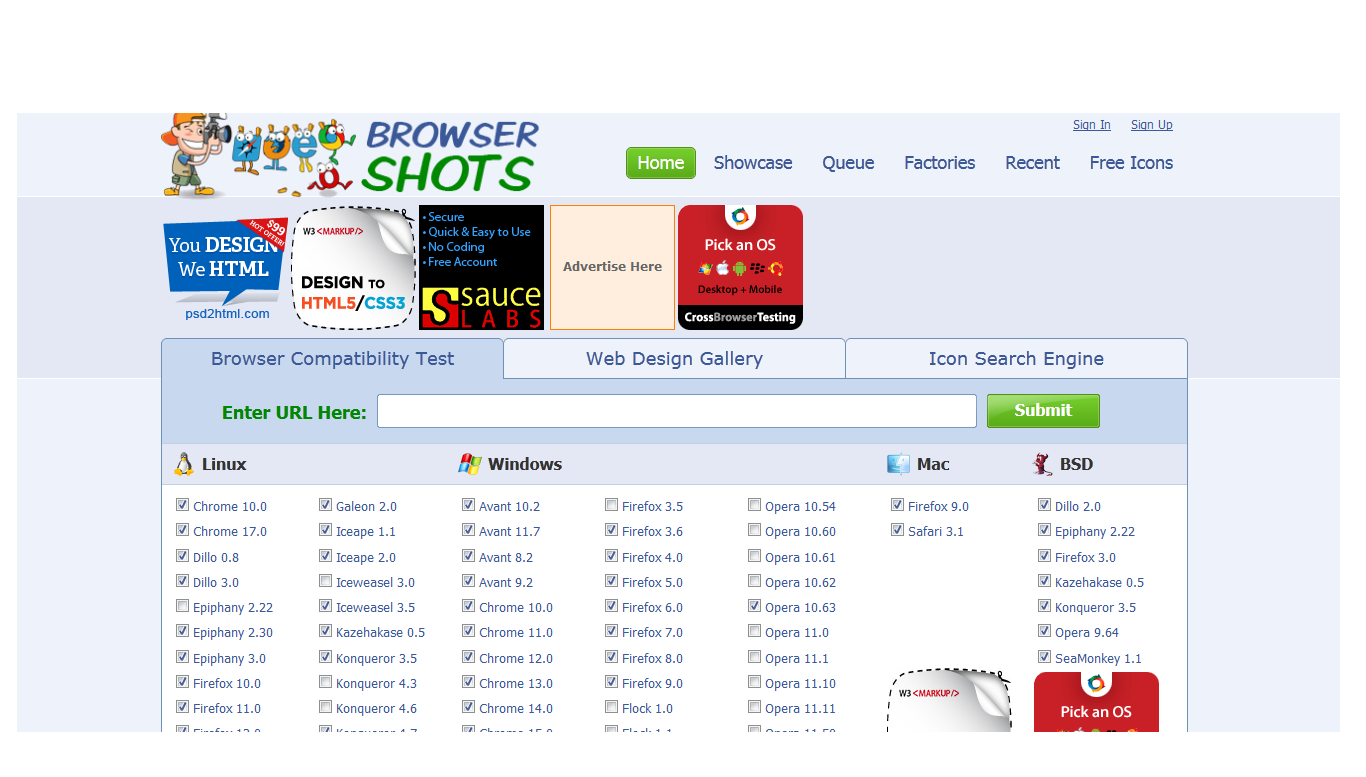Click the Advertise Here banner
Viewport: 1366px width, 777px height.
pos(612,266)
